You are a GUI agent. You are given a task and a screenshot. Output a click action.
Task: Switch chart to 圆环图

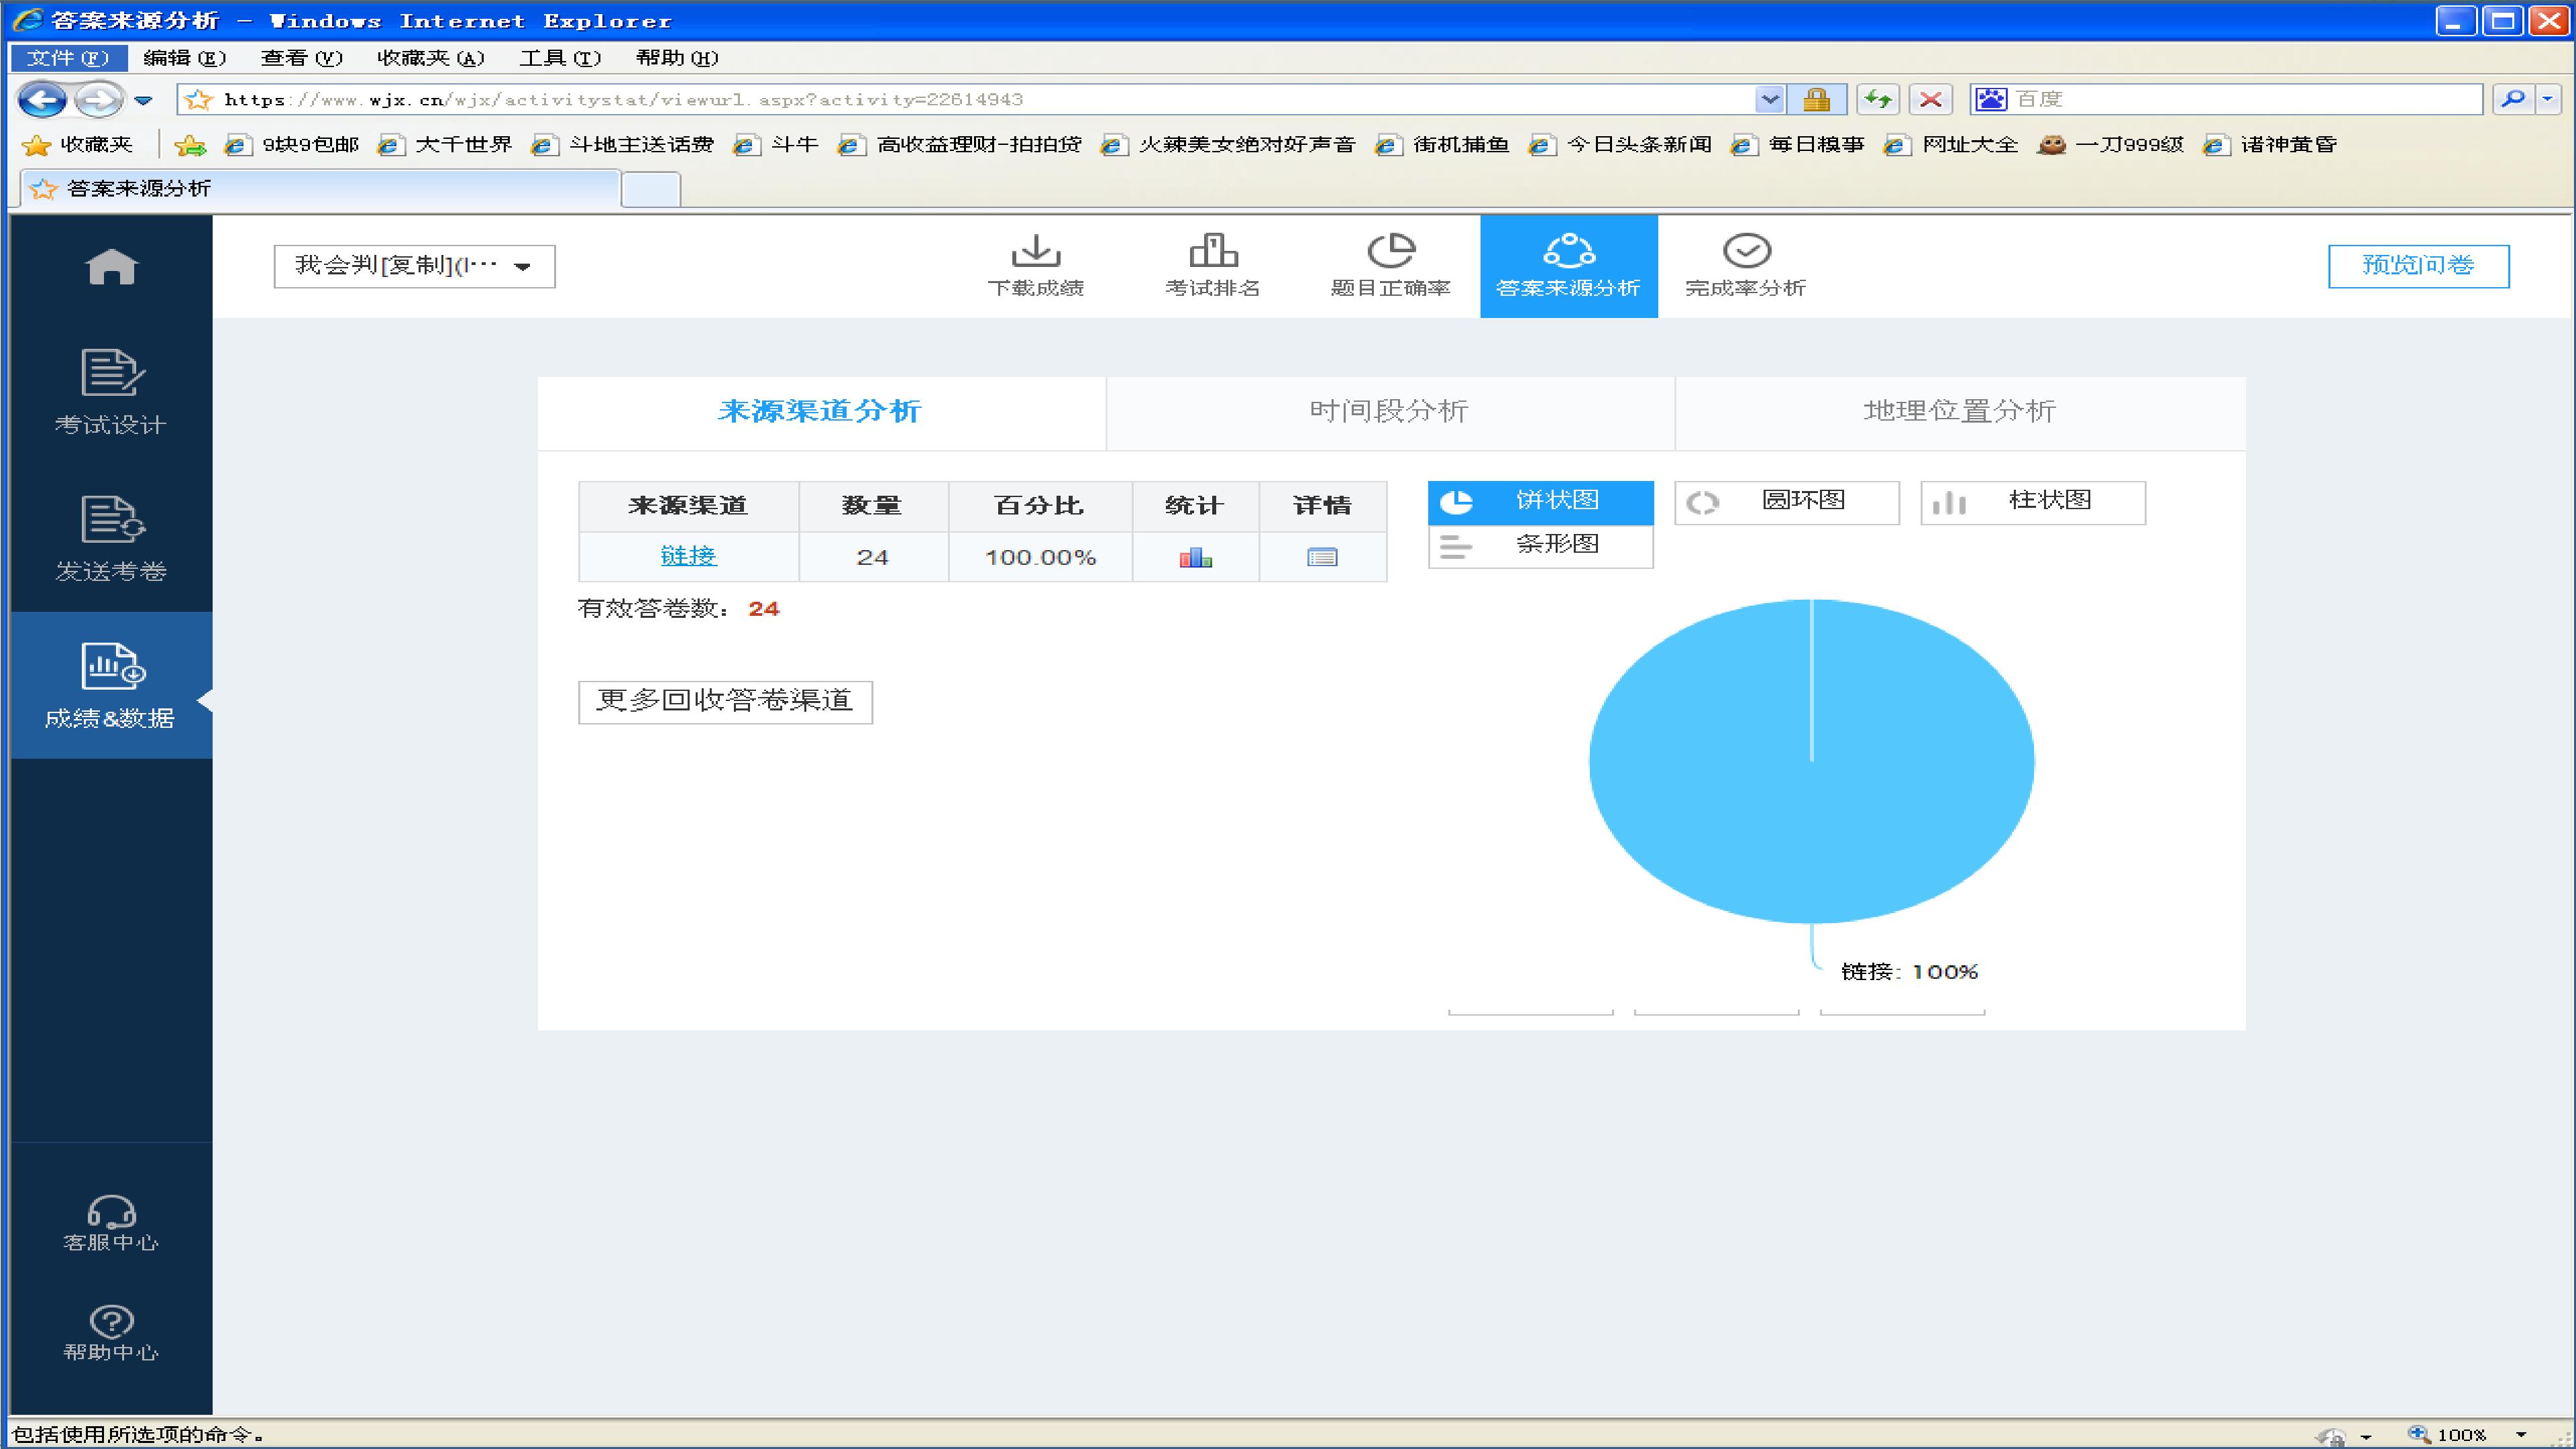coord(1786,502)
